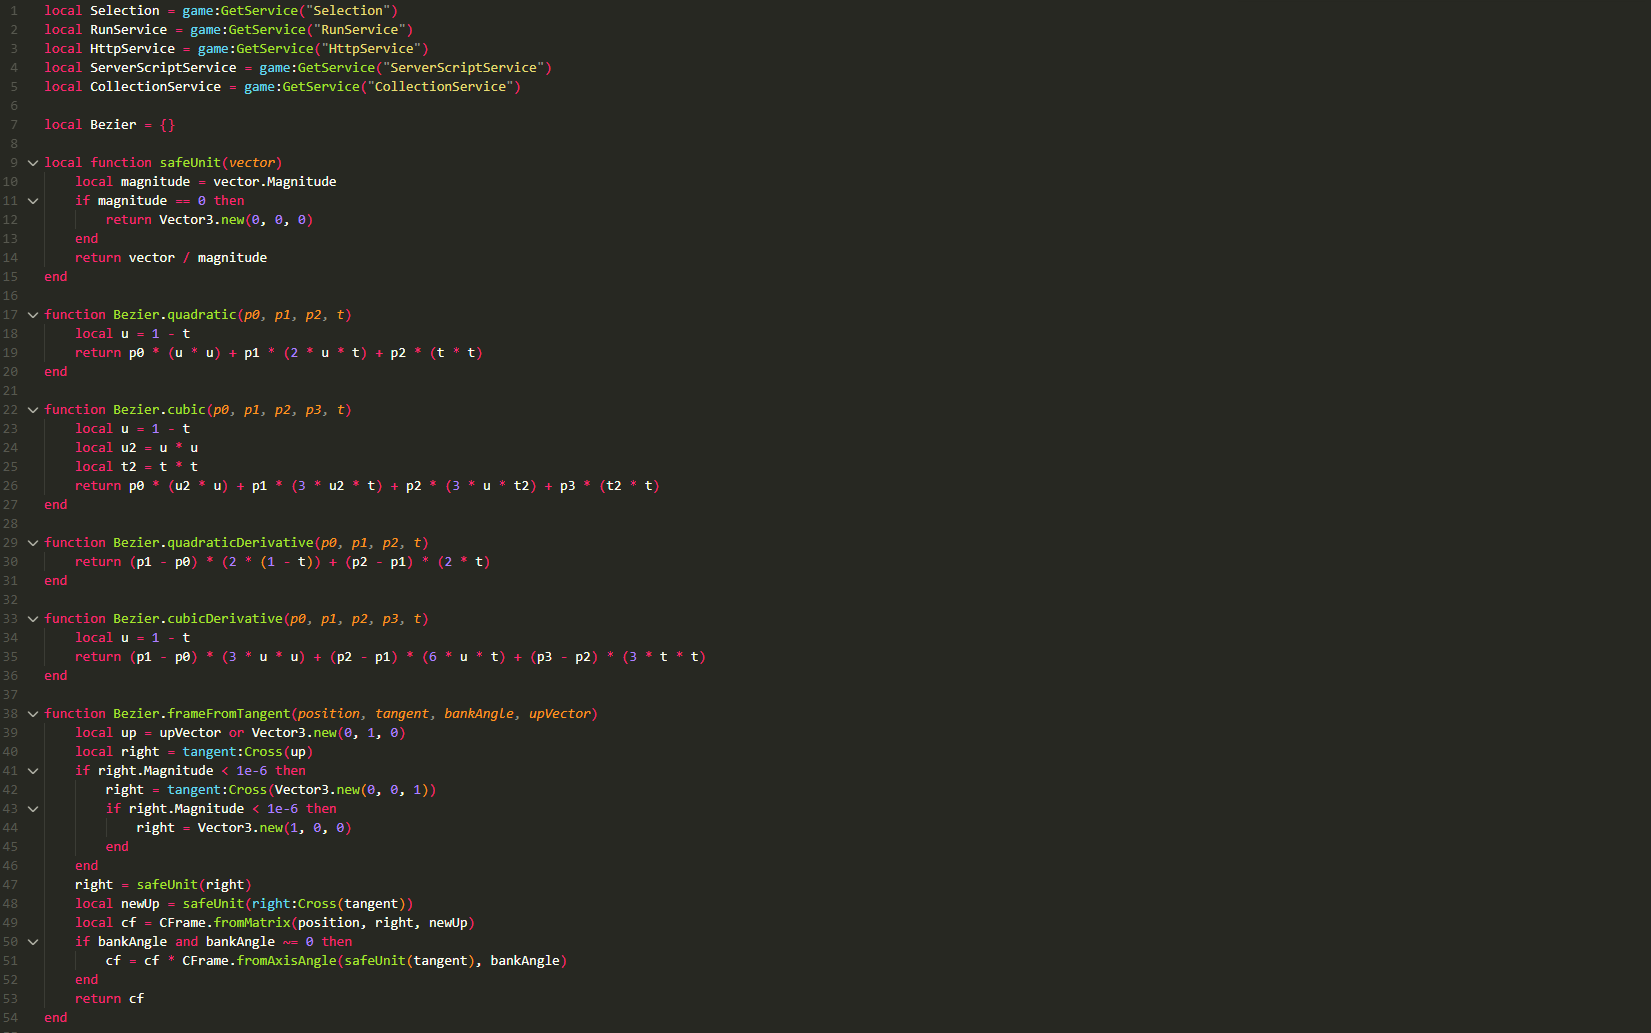Collapse the Bezier.quadratic function block
Viewport: 1651px width, 1033px height.
(33, 314)
